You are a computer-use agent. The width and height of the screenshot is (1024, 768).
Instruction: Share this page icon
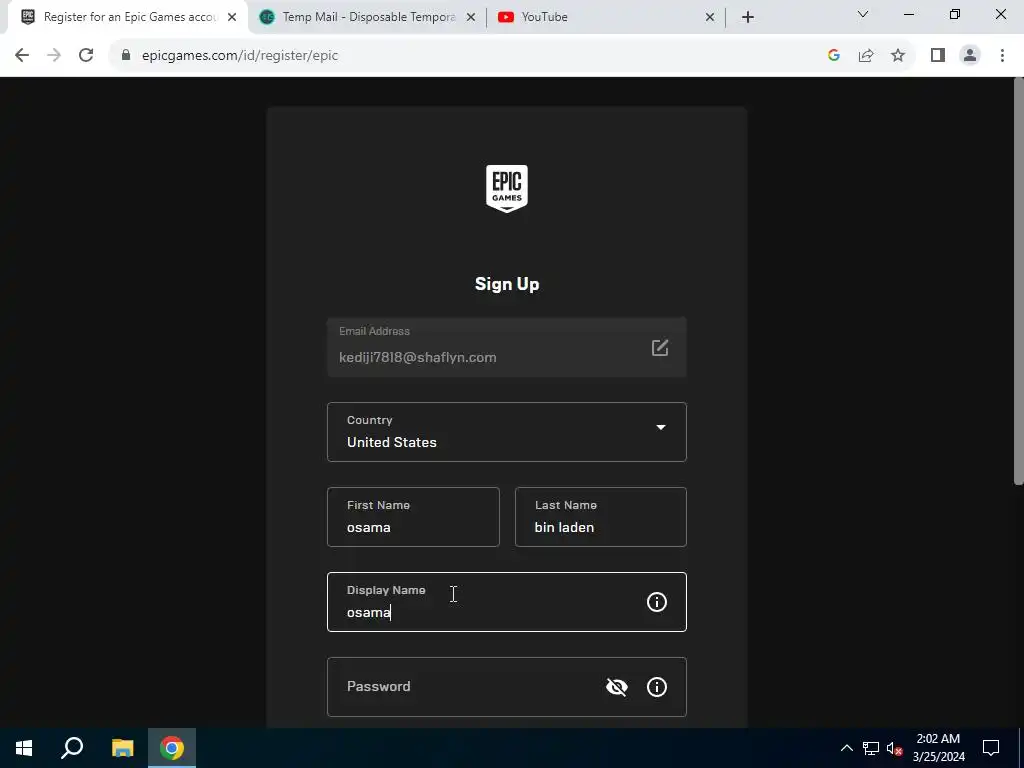click(x=866, y=55)
